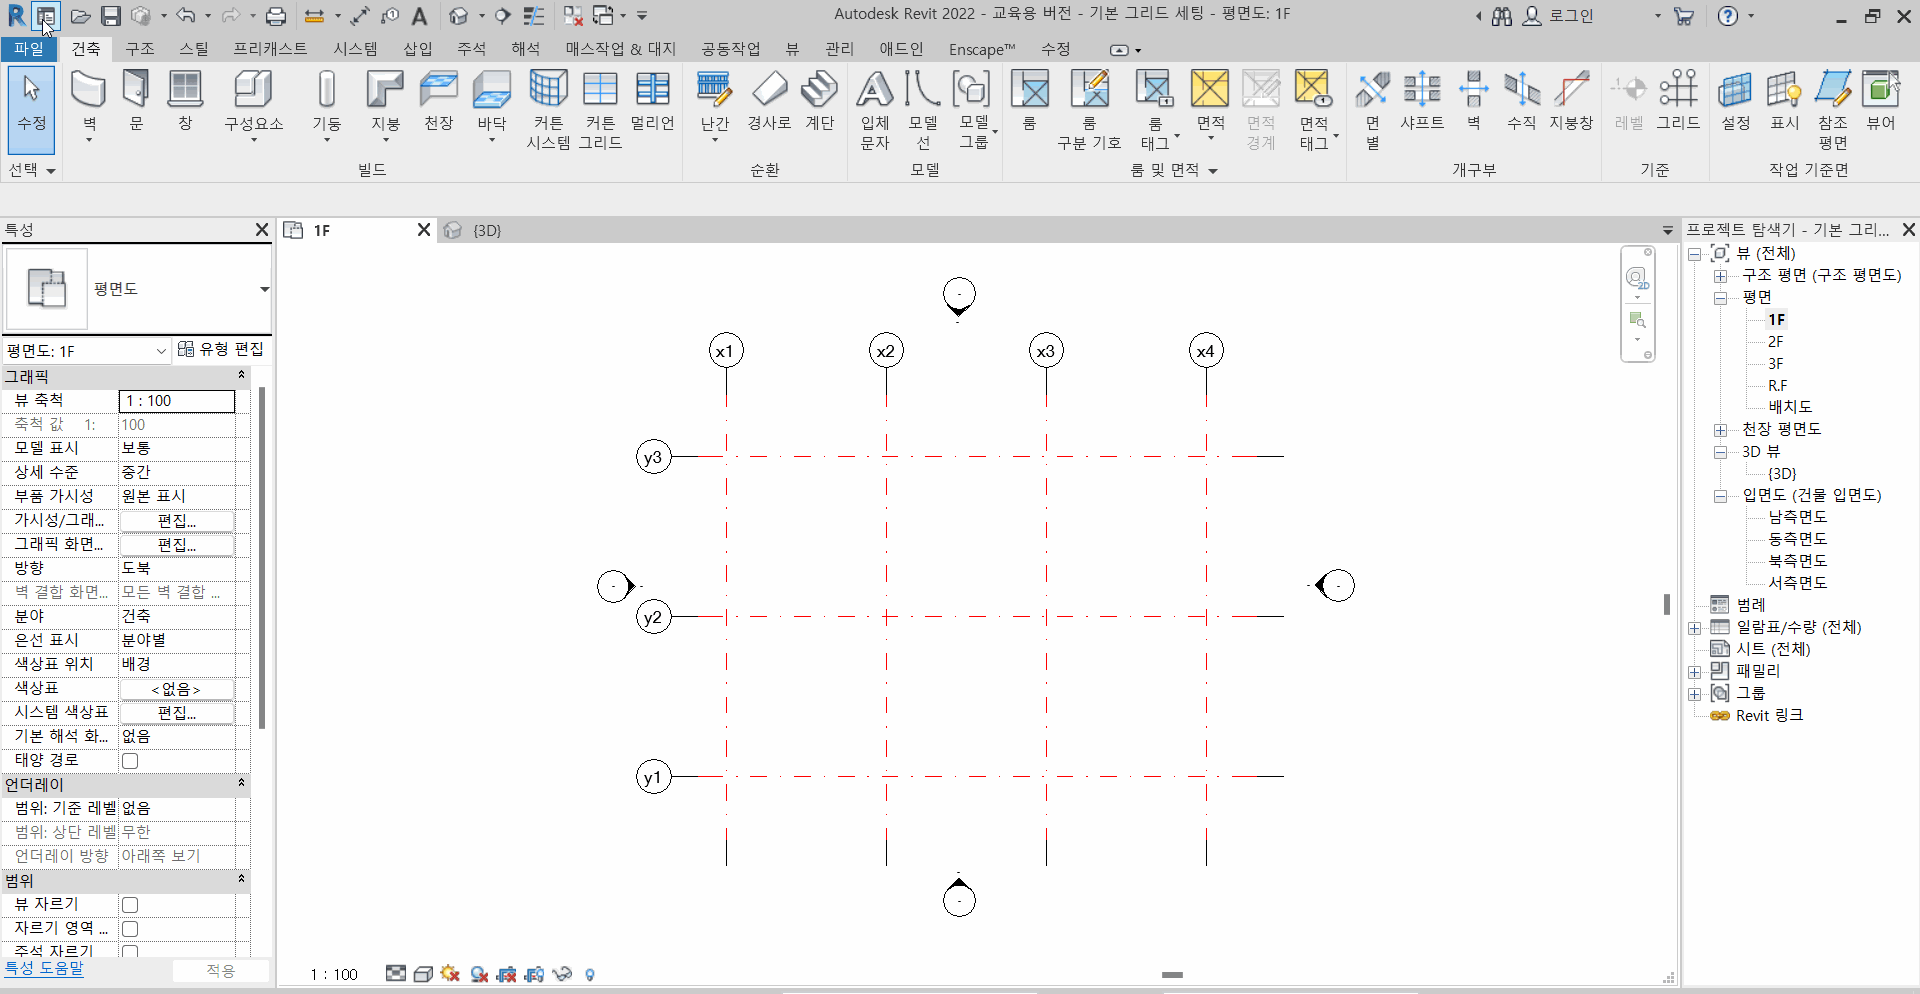Enable the 자르기 영역 checkbox
The image size is (1920, 994).
click(x=130, y=929)
